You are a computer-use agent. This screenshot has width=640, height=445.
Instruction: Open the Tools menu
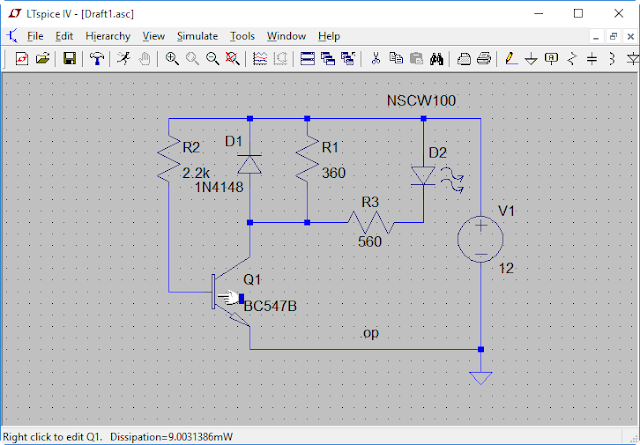pyautogui.click(x=242, y=36)
